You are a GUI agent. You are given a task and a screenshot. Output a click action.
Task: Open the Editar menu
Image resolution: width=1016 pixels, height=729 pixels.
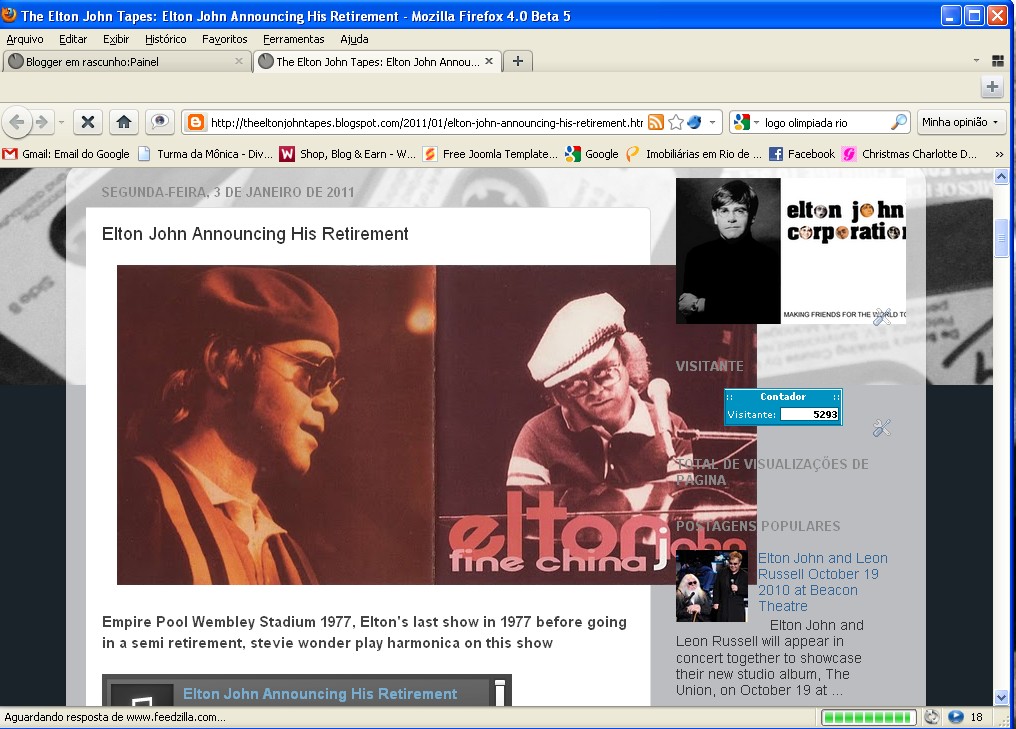tap(73, 39)
